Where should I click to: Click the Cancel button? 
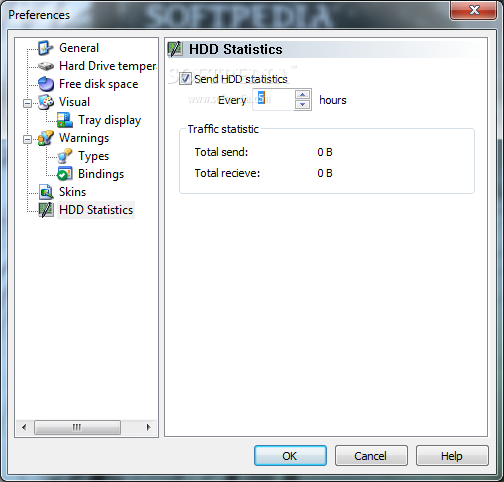point(371,456)
